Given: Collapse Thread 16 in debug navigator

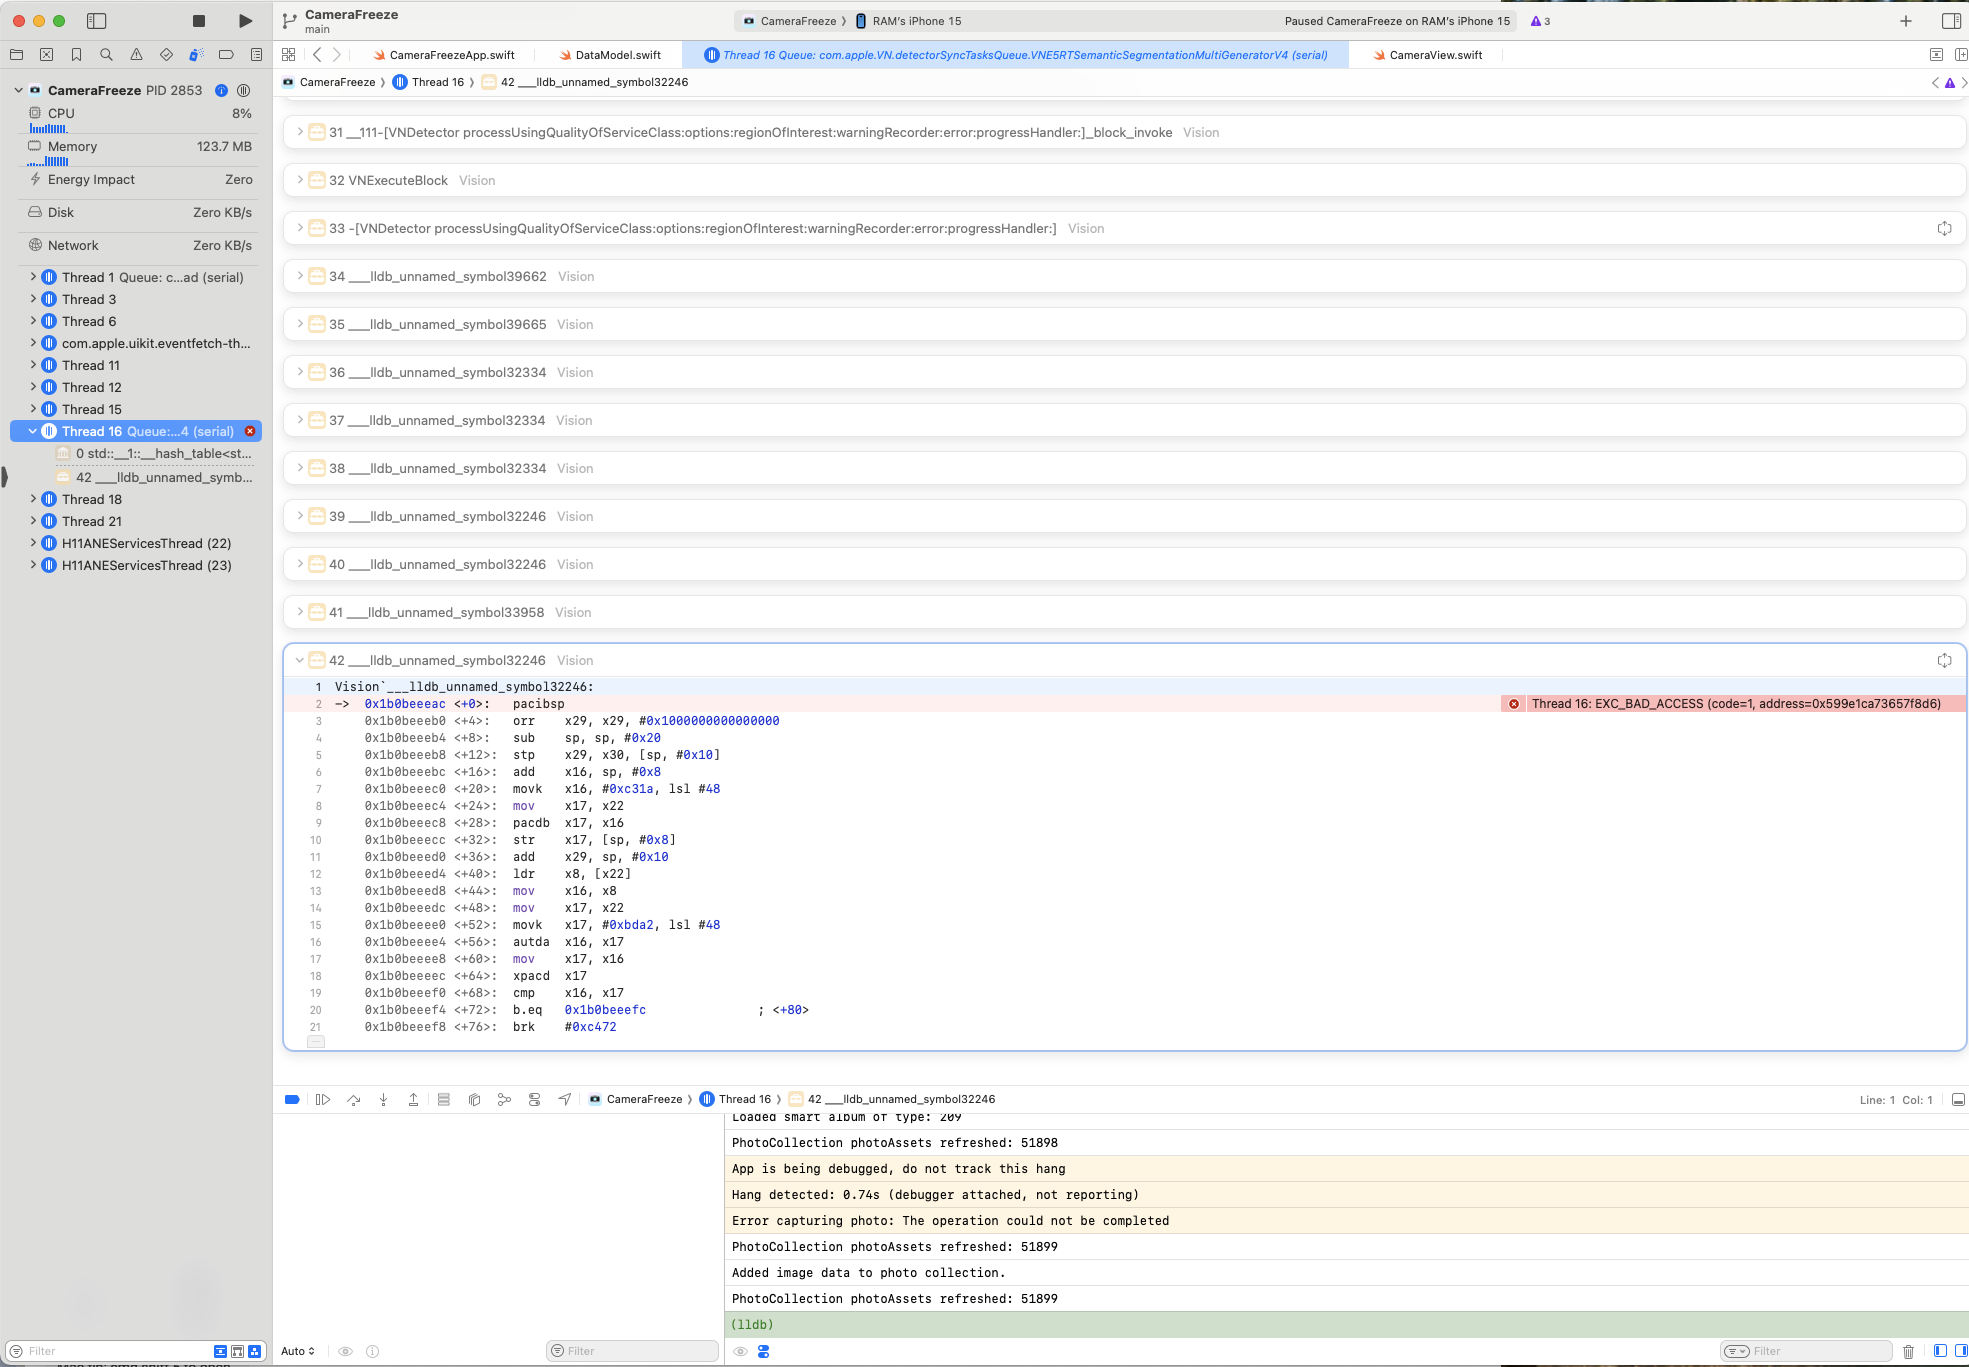Looking at the screenshot, I should point(33,431).
